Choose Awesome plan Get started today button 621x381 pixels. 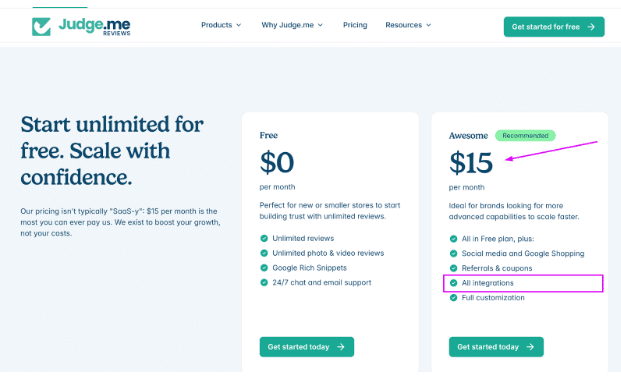(496, 347)
